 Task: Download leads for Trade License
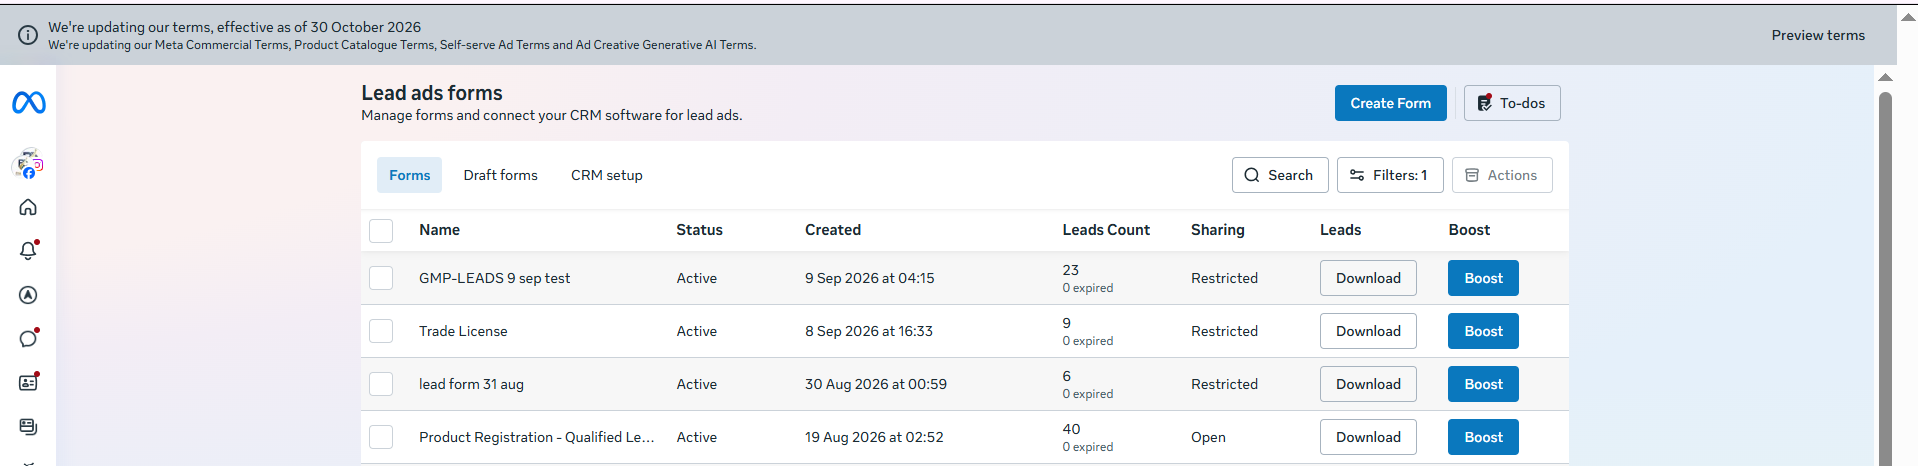pyautogui.click(x=1368, y=331)
